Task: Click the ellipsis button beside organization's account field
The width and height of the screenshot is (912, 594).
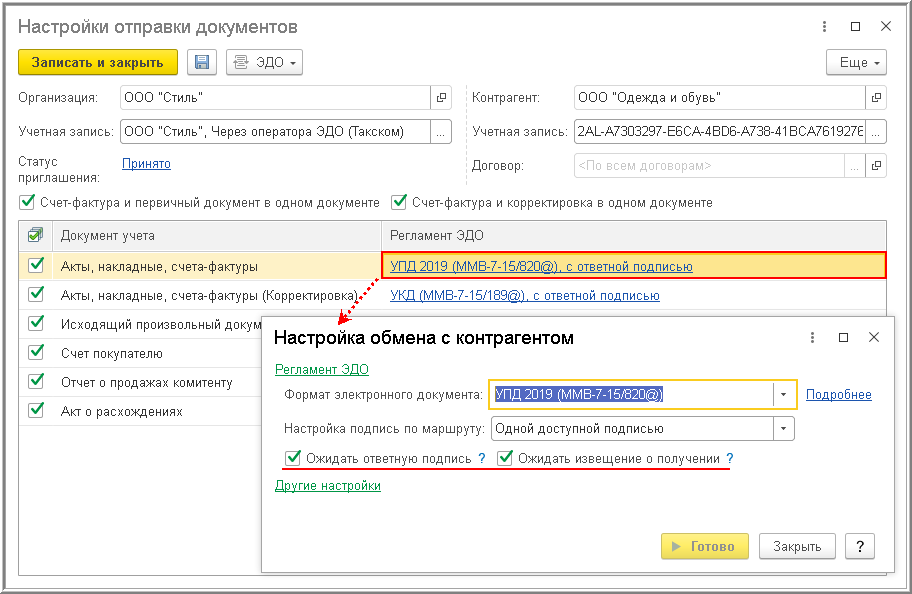Action: [441, 131]
